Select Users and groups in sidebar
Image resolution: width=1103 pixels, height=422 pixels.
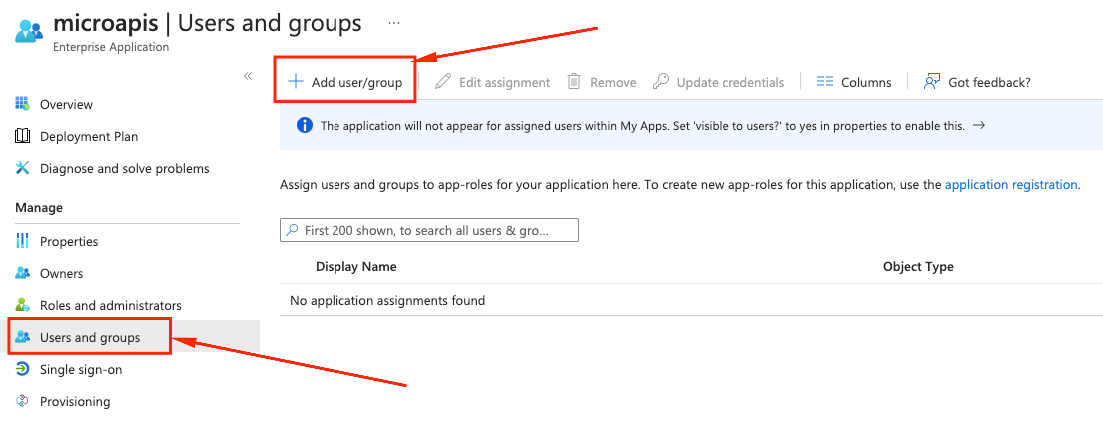90,338
